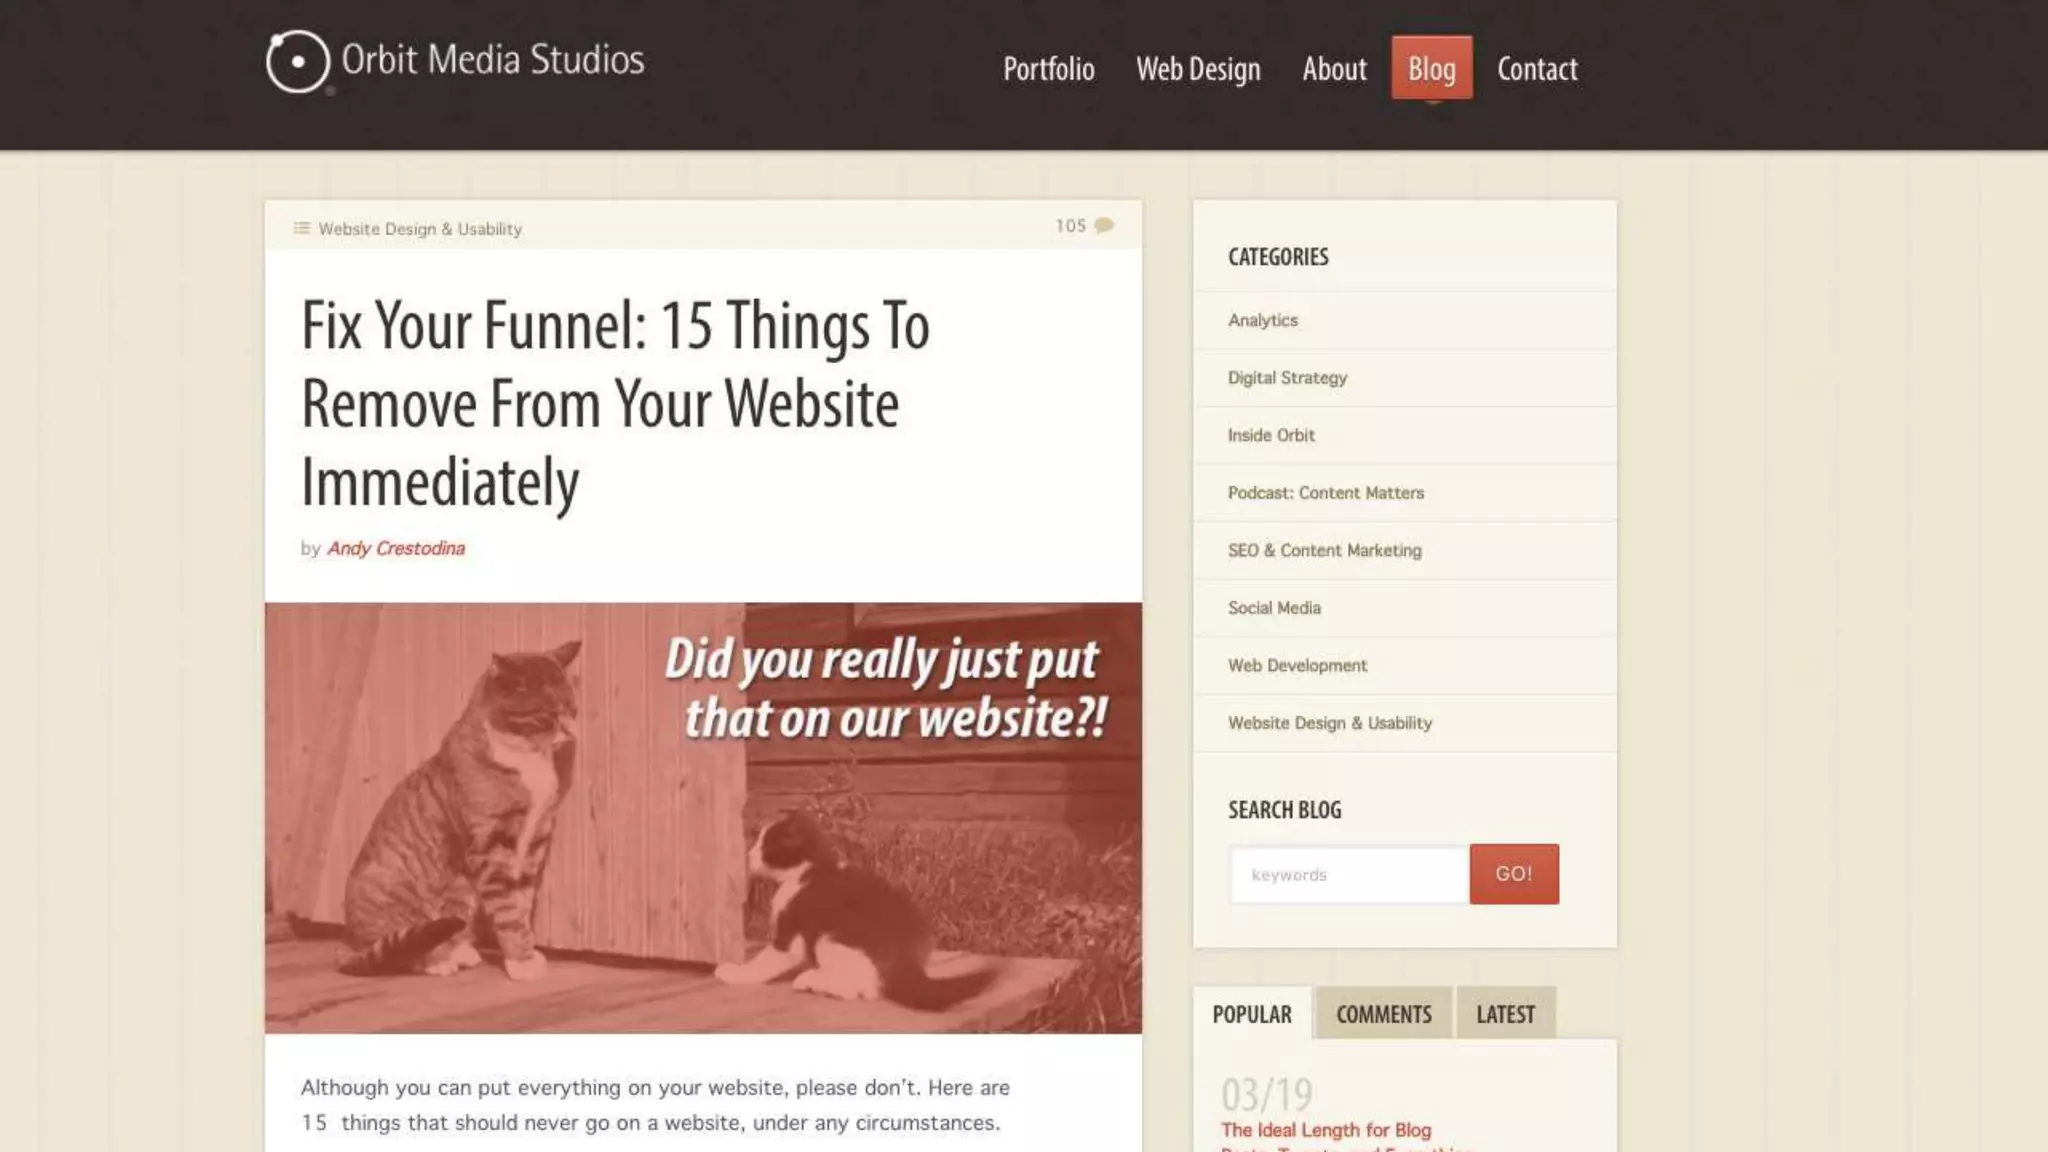The image size is (2048, 1152).
Task: Open the Portfolio menu item
Action: coord(1049,69)
